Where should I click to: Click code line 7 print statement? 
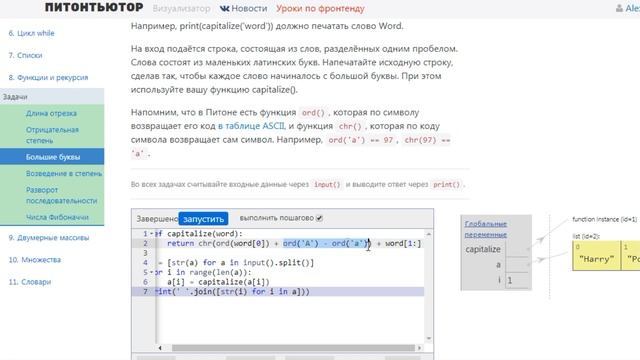233,292
